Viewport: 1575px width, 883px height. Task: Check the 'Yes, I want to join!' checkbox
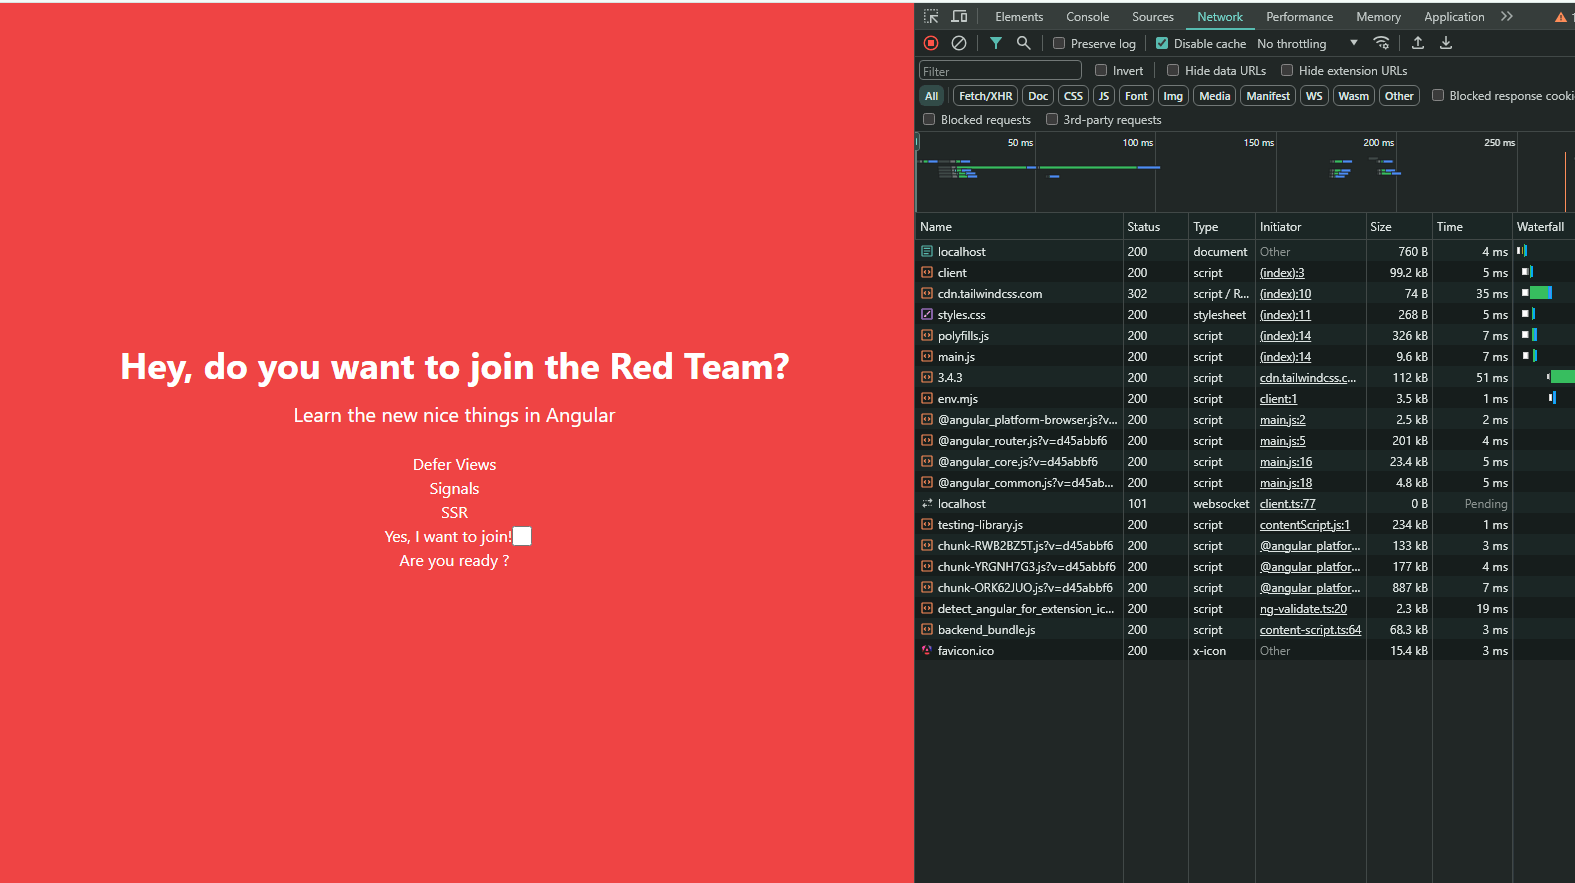pos(522,537)
